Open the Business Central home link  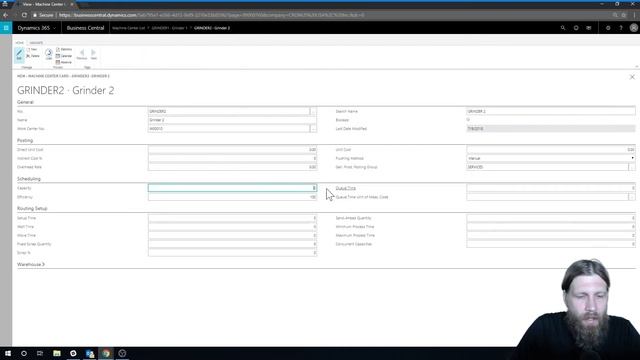click(85, 28)
